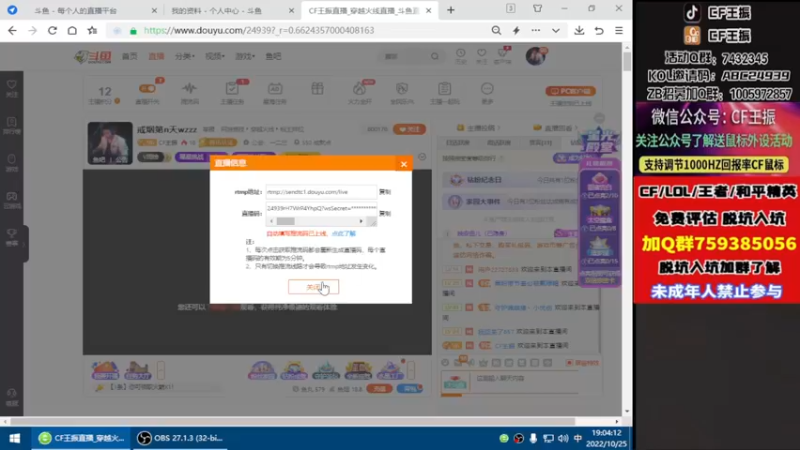
Task: Open the tab count box icon
Action: click(511, 8)
